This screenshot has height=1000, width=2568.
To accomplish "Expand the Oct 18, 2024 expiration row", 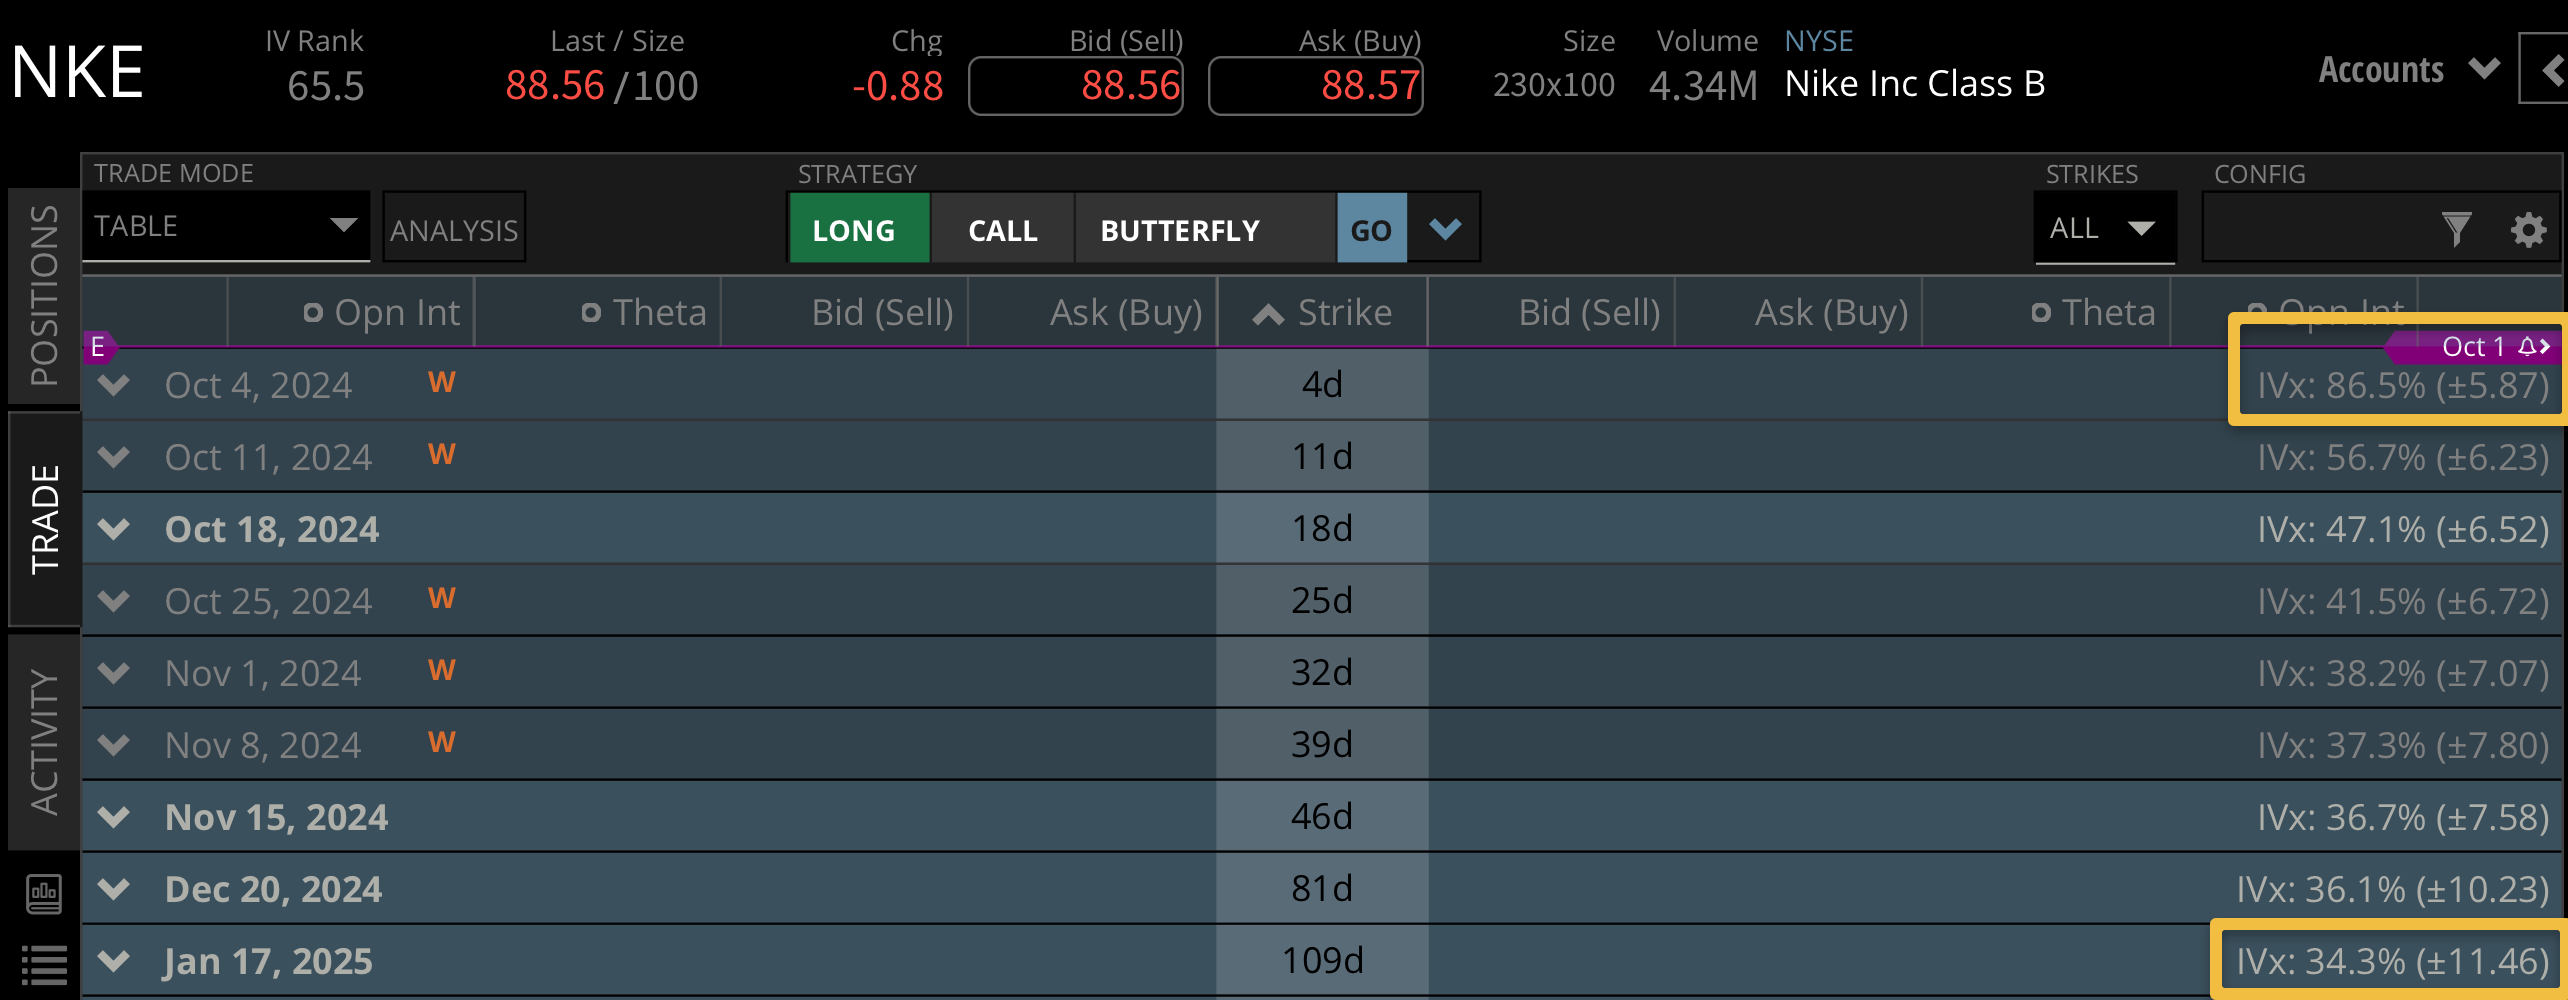I will [115, 529].
